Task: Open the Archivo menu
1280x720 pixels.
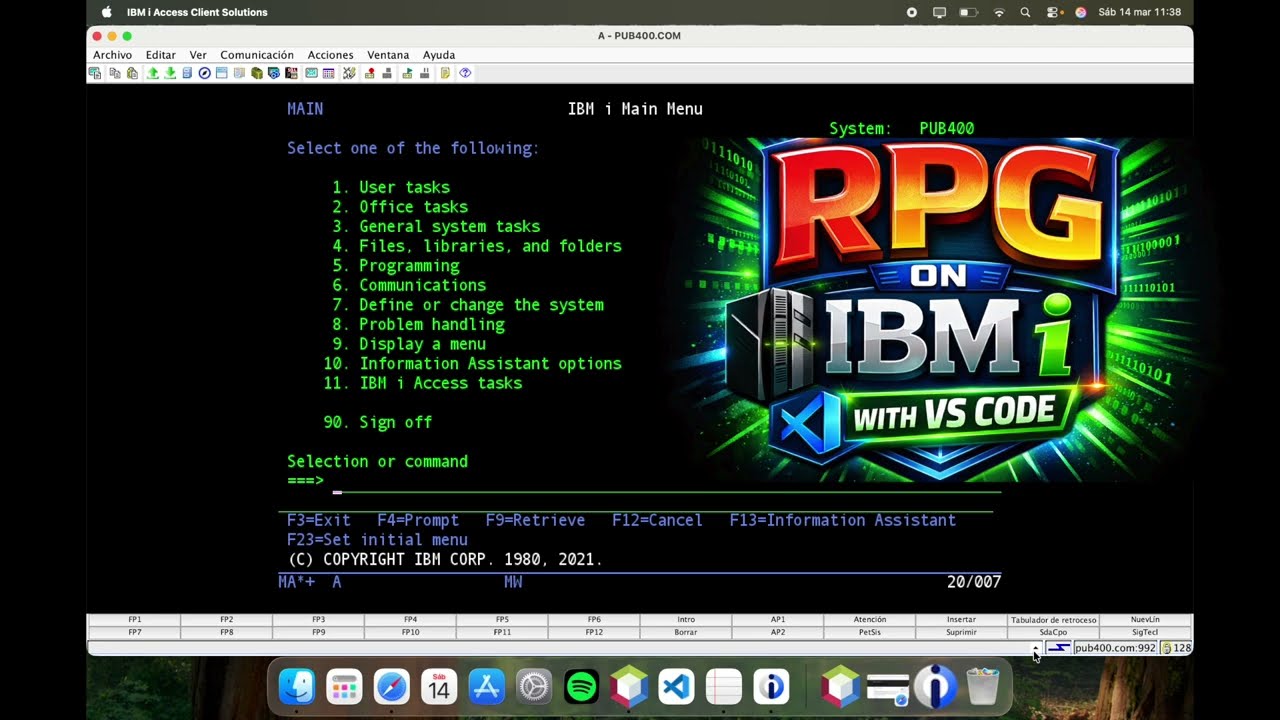Action: (x=112, y=55)
